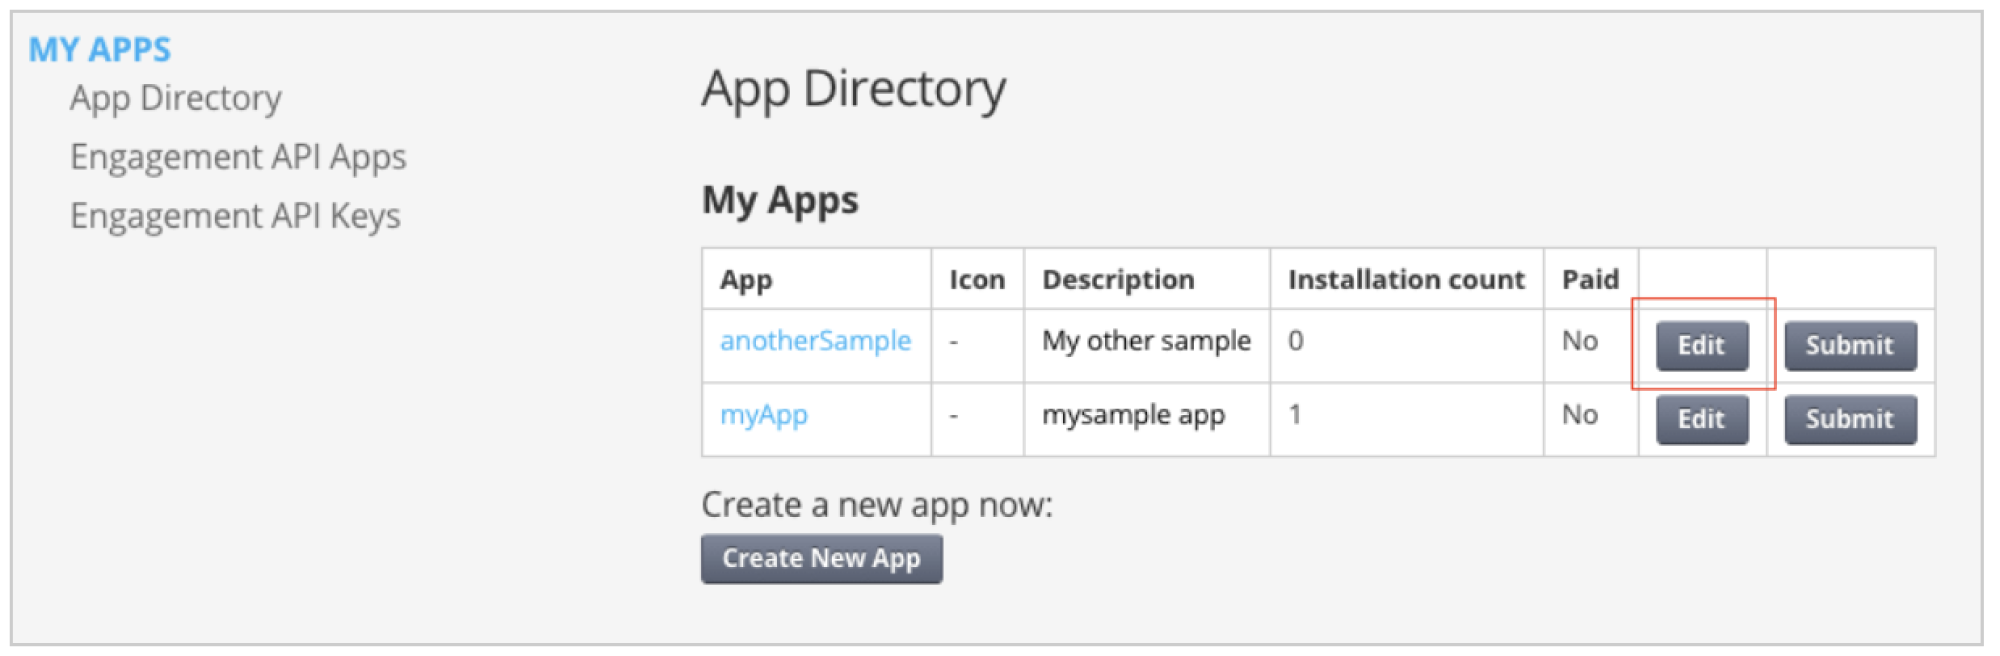Click the App Directory page title
The height and width of the screenshot is (656, 2000).
point(853,89)
